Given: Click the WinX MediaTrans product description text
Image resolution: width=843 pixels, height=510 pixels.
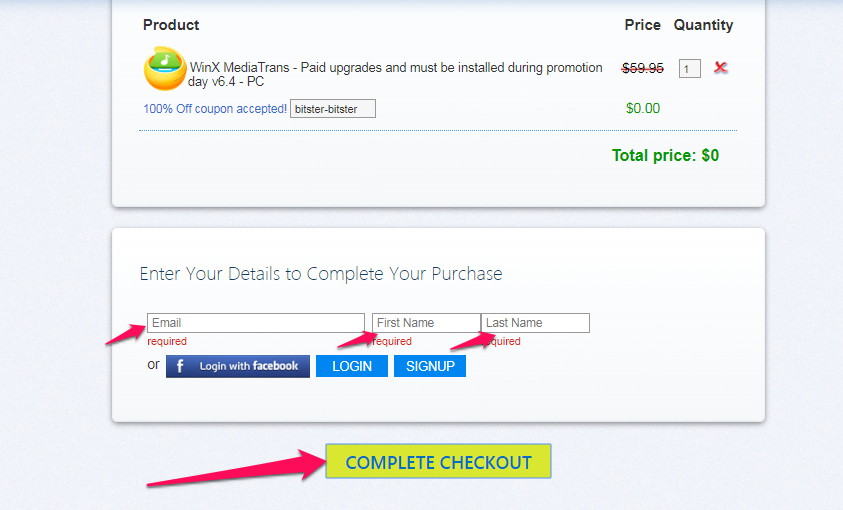Looking at the screenshot, I should pos(395,75).
